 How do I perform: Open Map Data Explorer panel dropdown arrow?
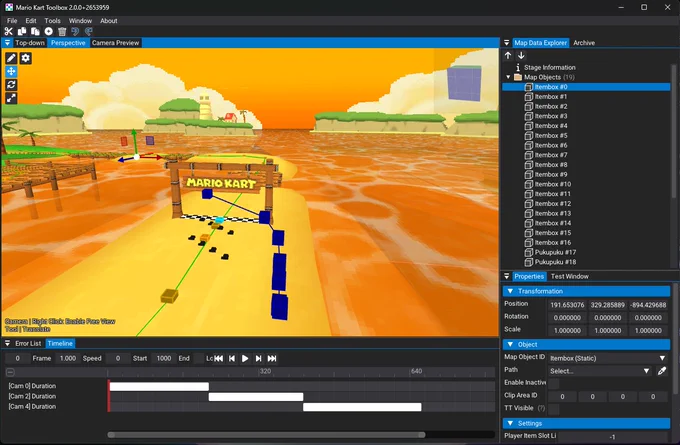[x=507, y=43]
